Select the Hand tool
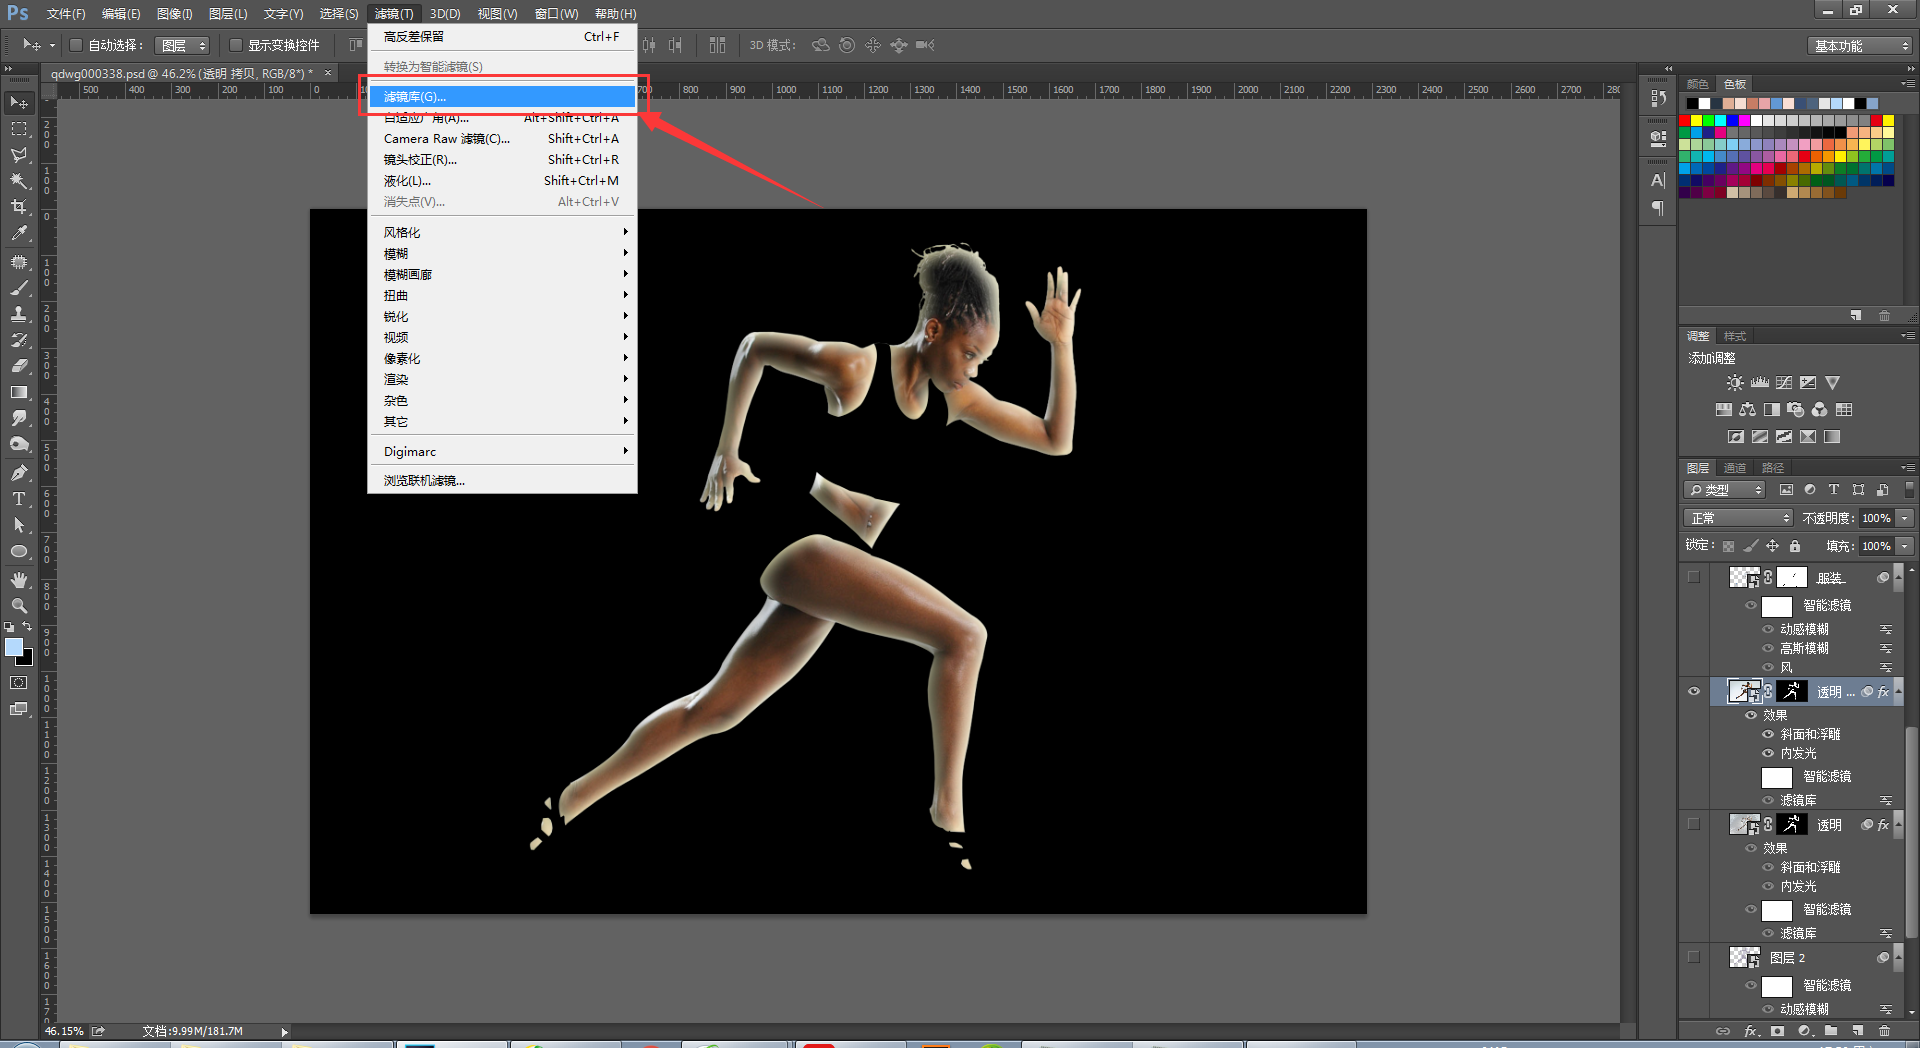Image resolution: width=1920 pixels, height=1048 pixels. (19, 580)
